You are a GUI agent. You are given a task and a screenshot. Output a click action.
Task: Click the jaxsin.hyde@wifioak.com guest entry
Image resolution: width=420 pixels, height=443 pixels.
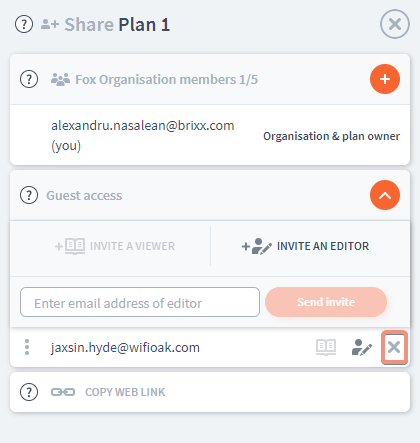125,347
